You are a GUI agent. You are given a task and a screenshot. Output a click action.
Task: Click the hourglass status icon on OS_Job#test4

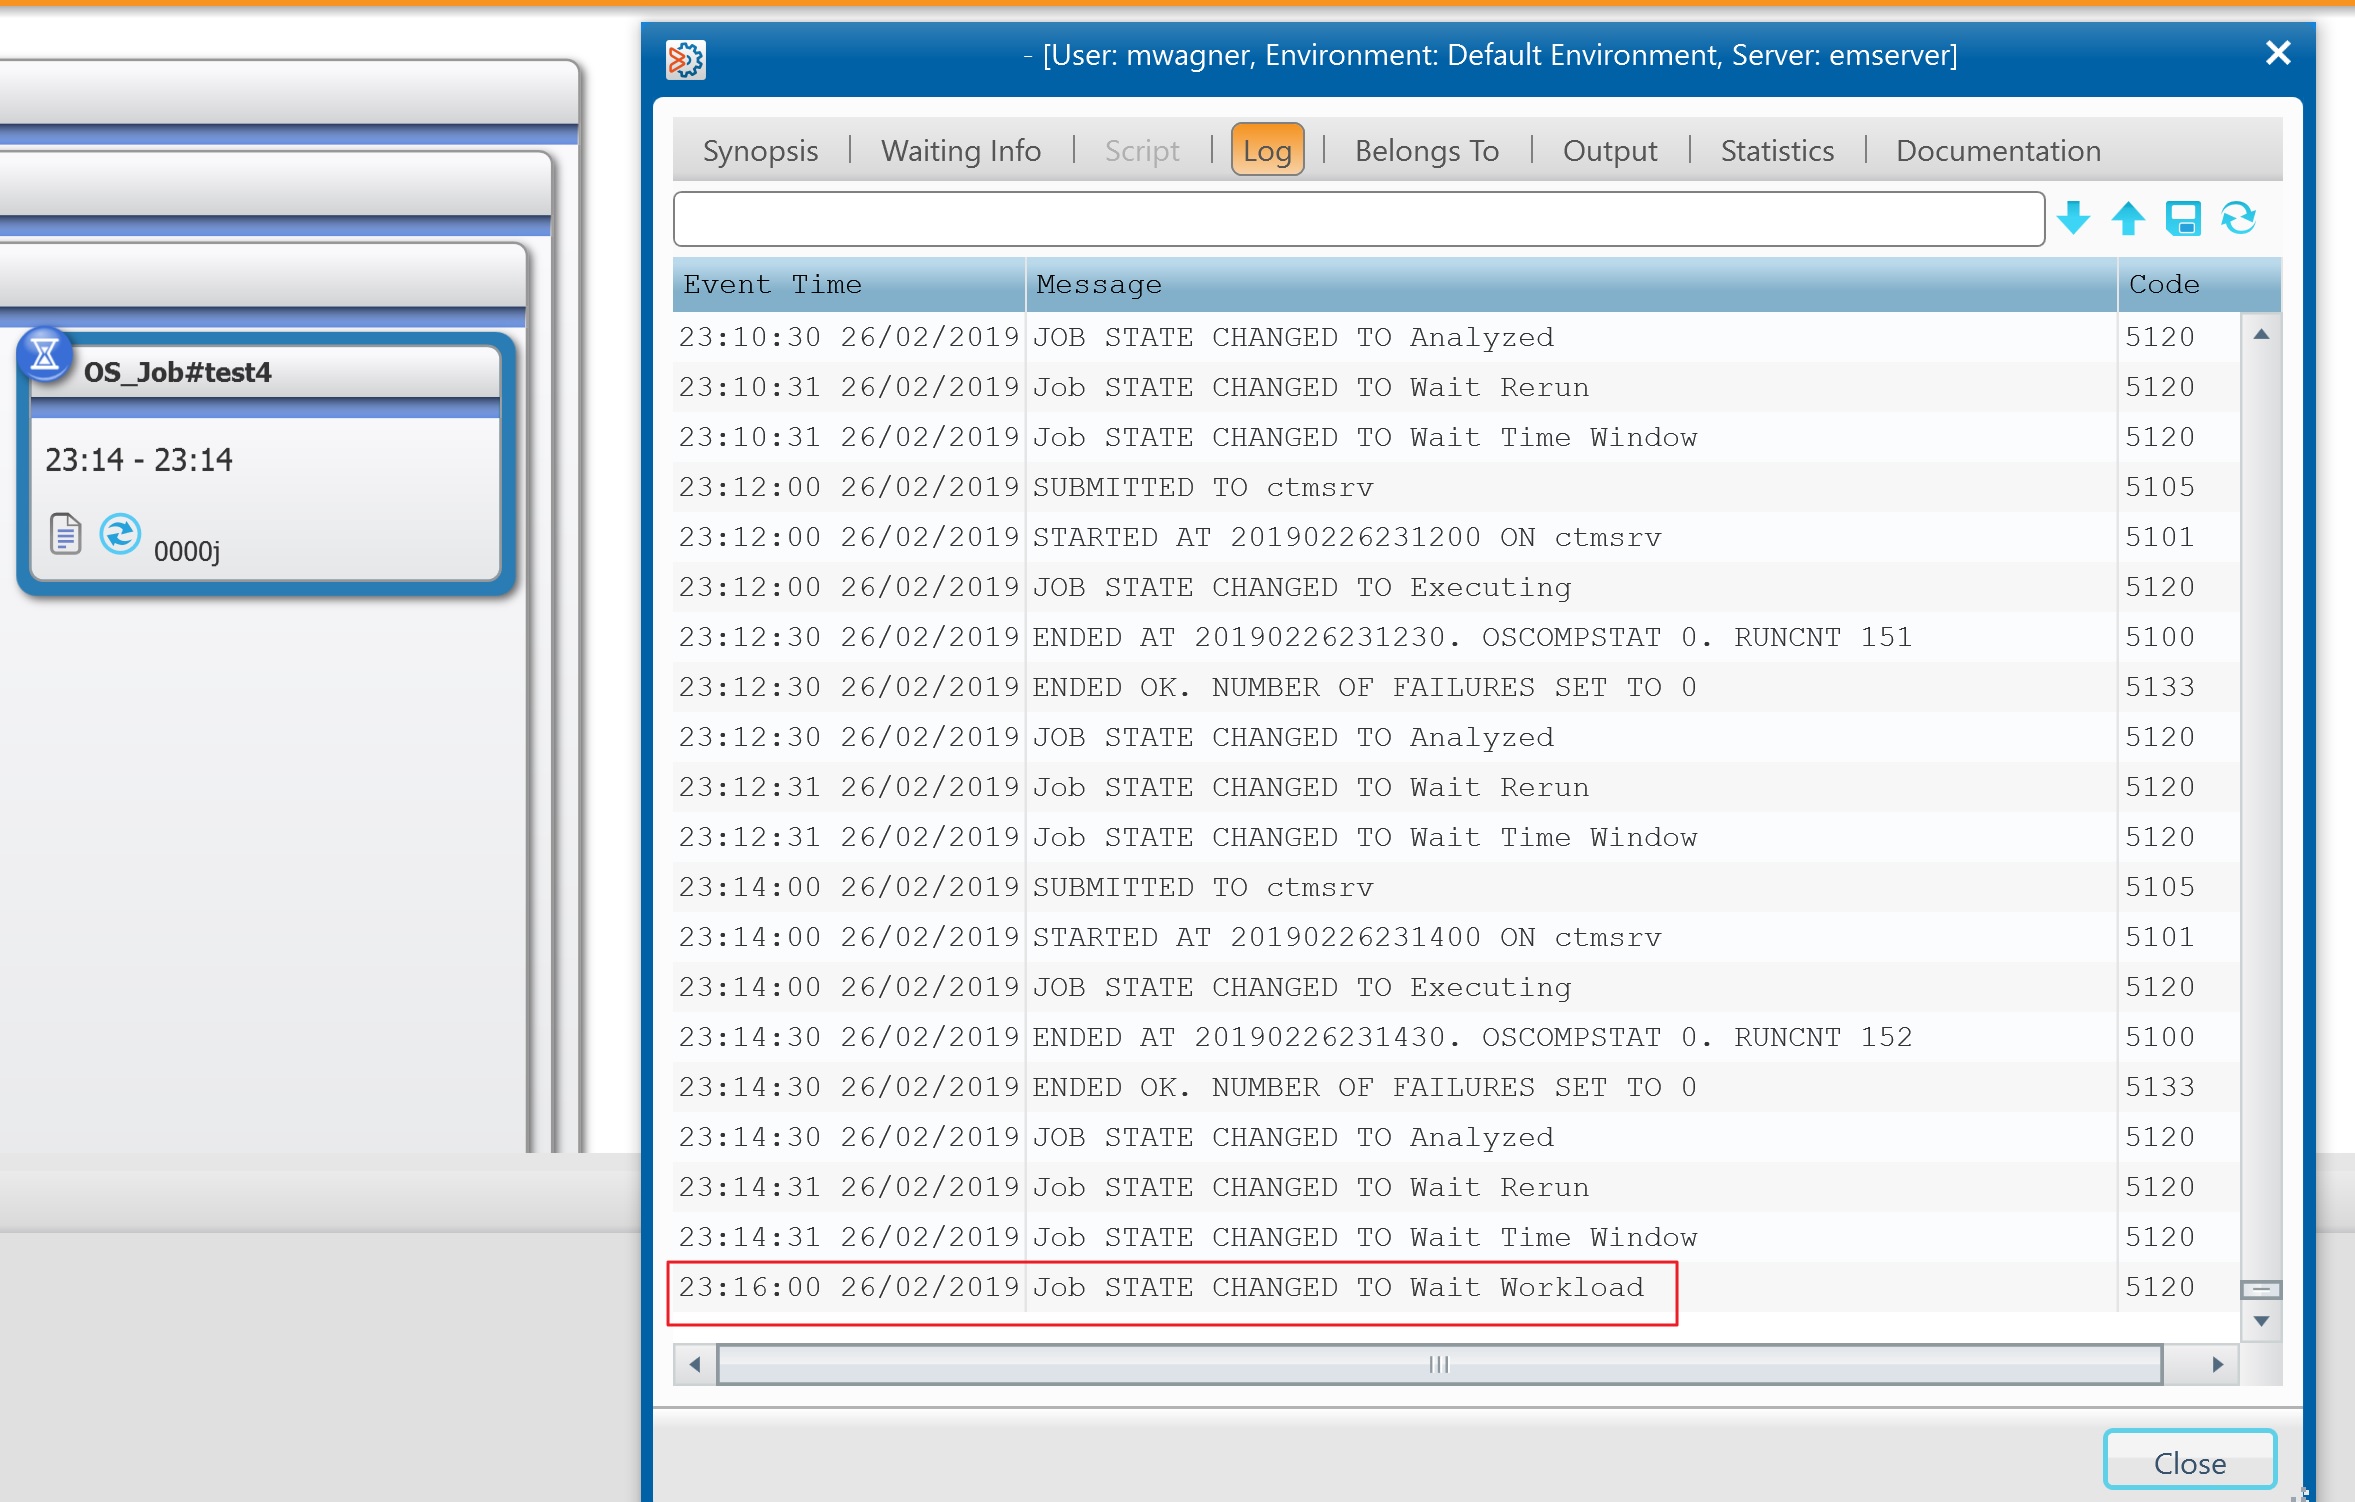tap(44, 354)
